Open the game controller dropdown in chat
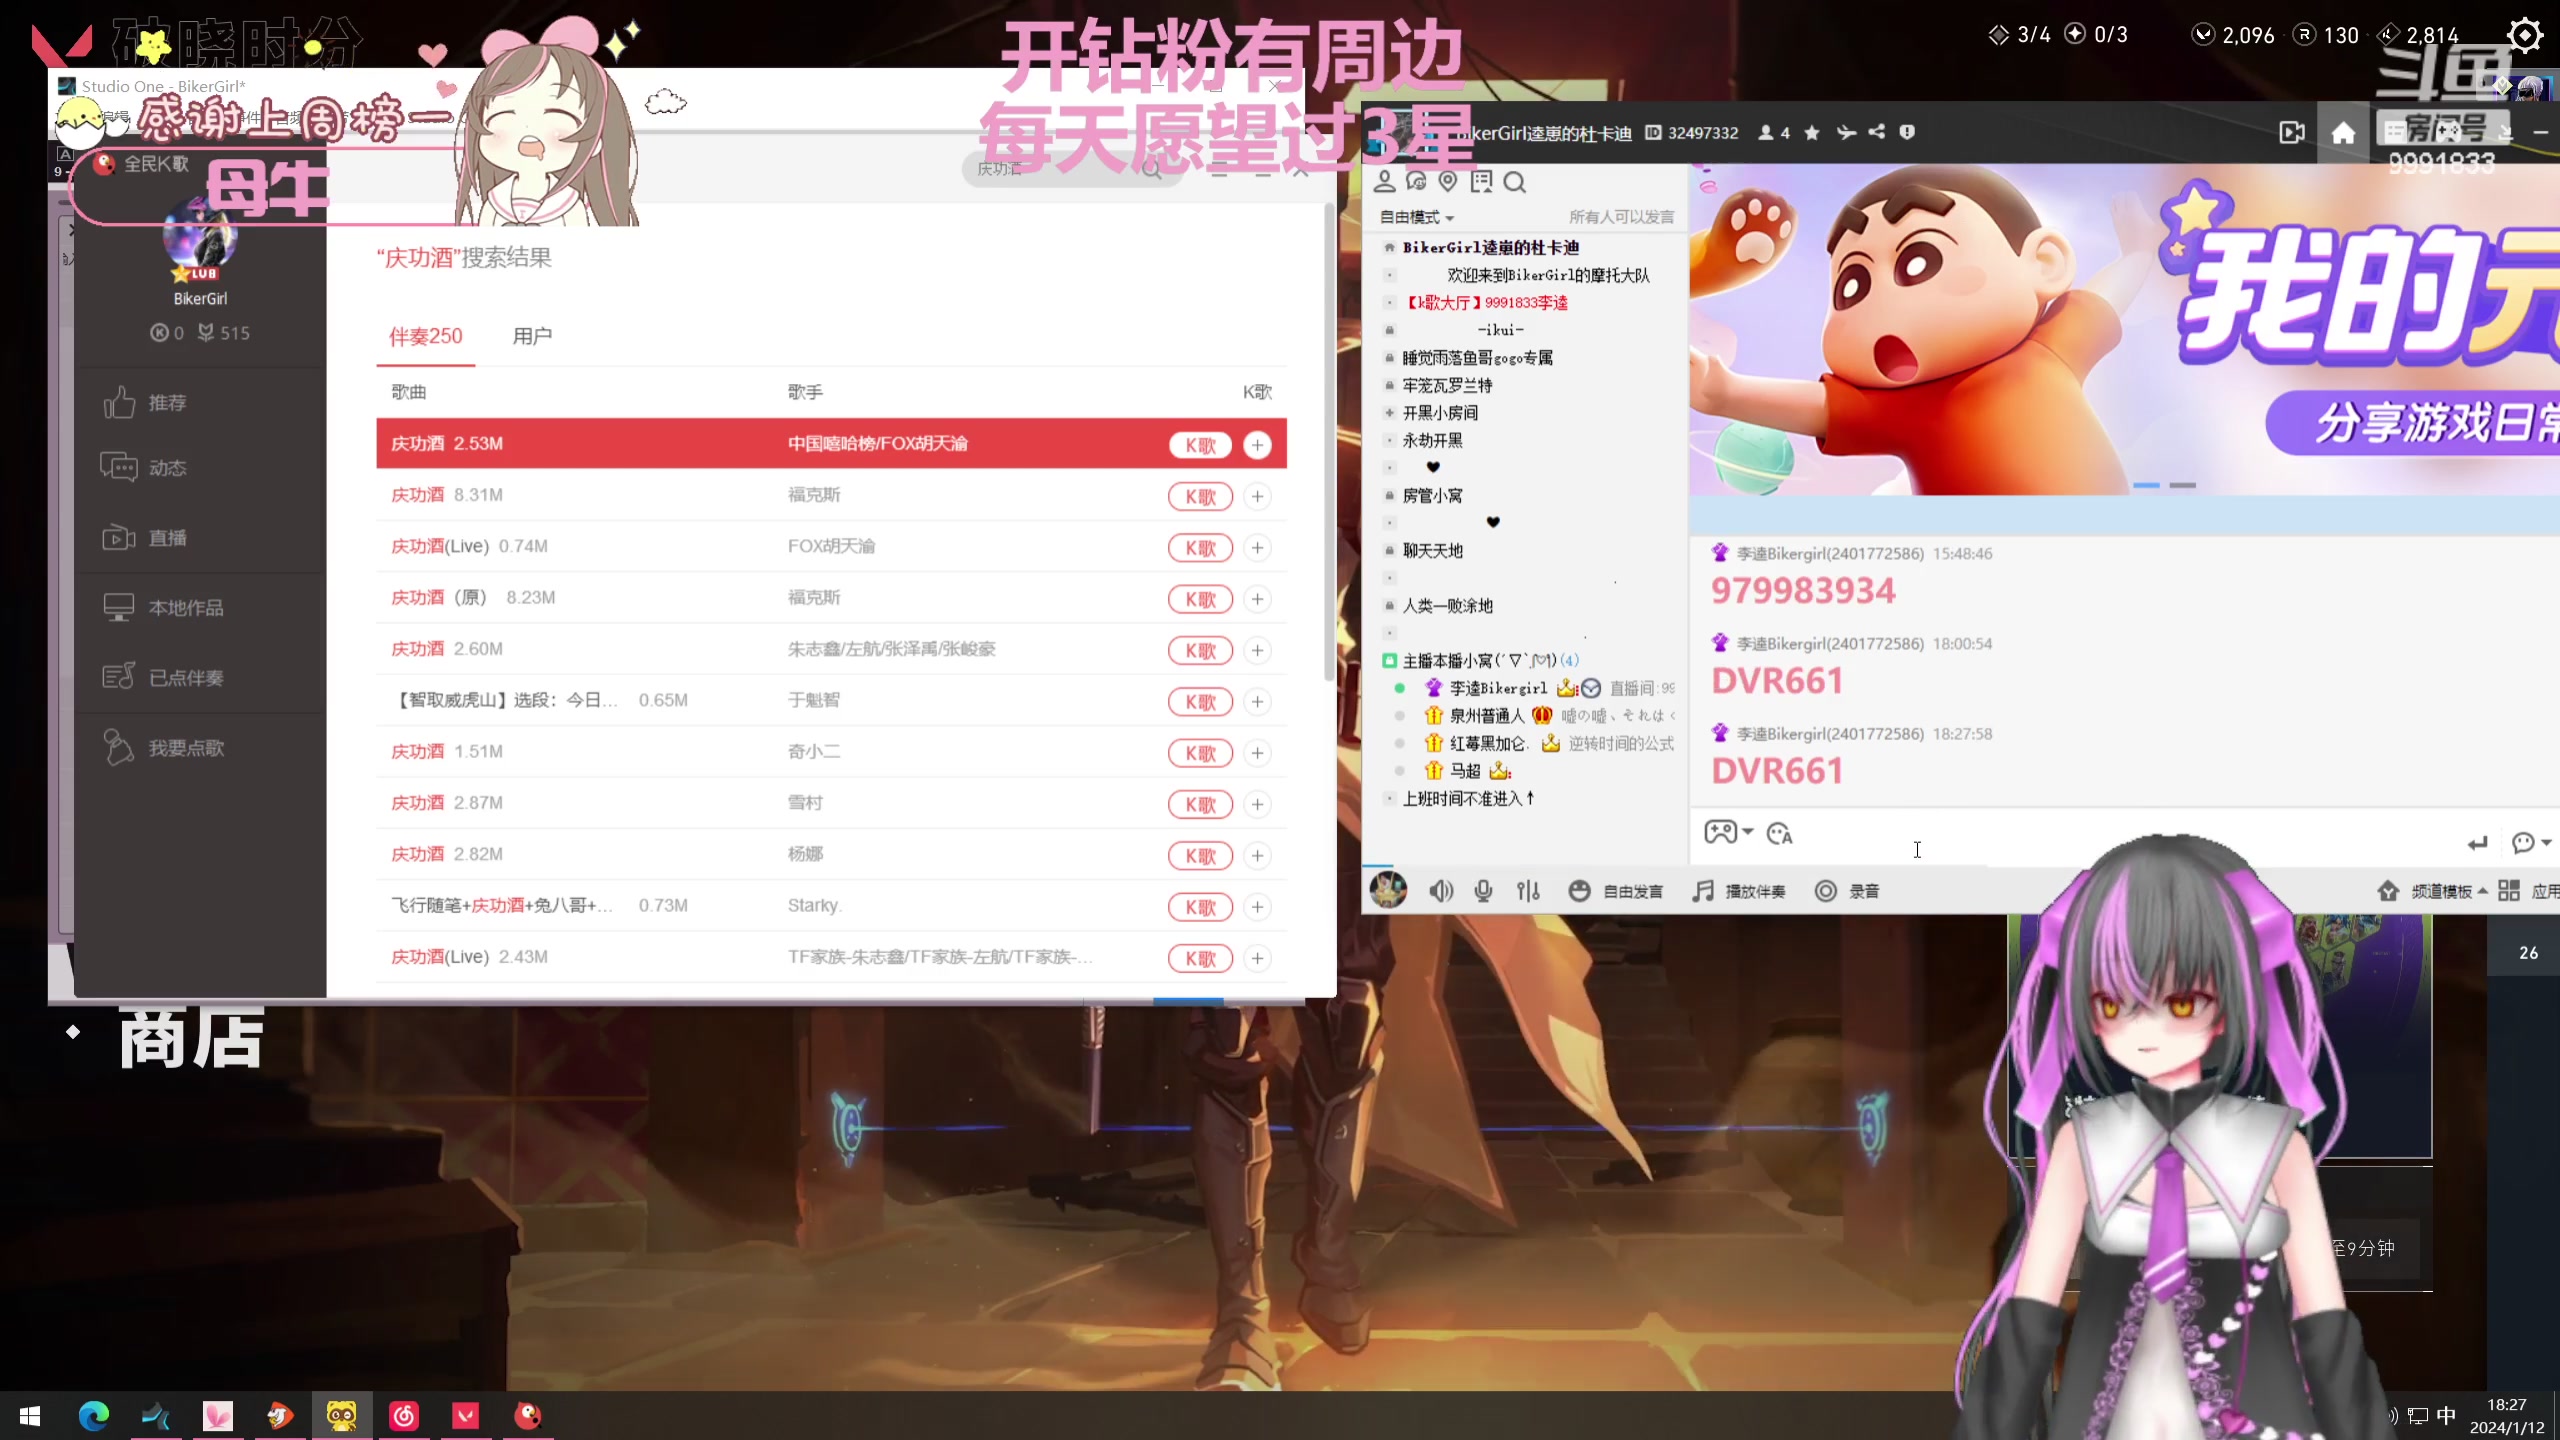This screenshot has height=1440, width=2560. (1728, 833)
